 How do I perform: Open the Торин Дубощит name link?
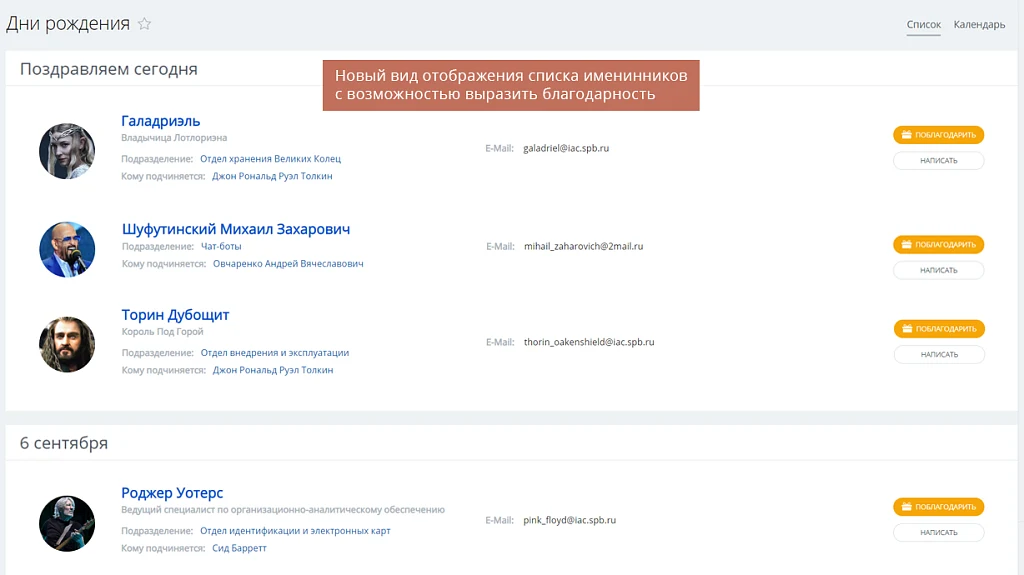[x=175, y=315]
